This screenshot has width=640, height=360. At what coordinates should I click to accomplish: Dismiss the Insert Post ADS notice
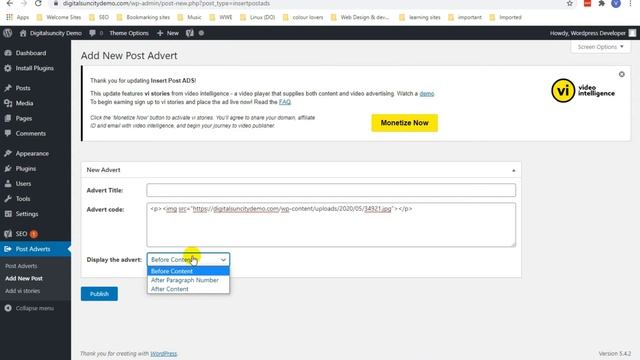point(622,74)
